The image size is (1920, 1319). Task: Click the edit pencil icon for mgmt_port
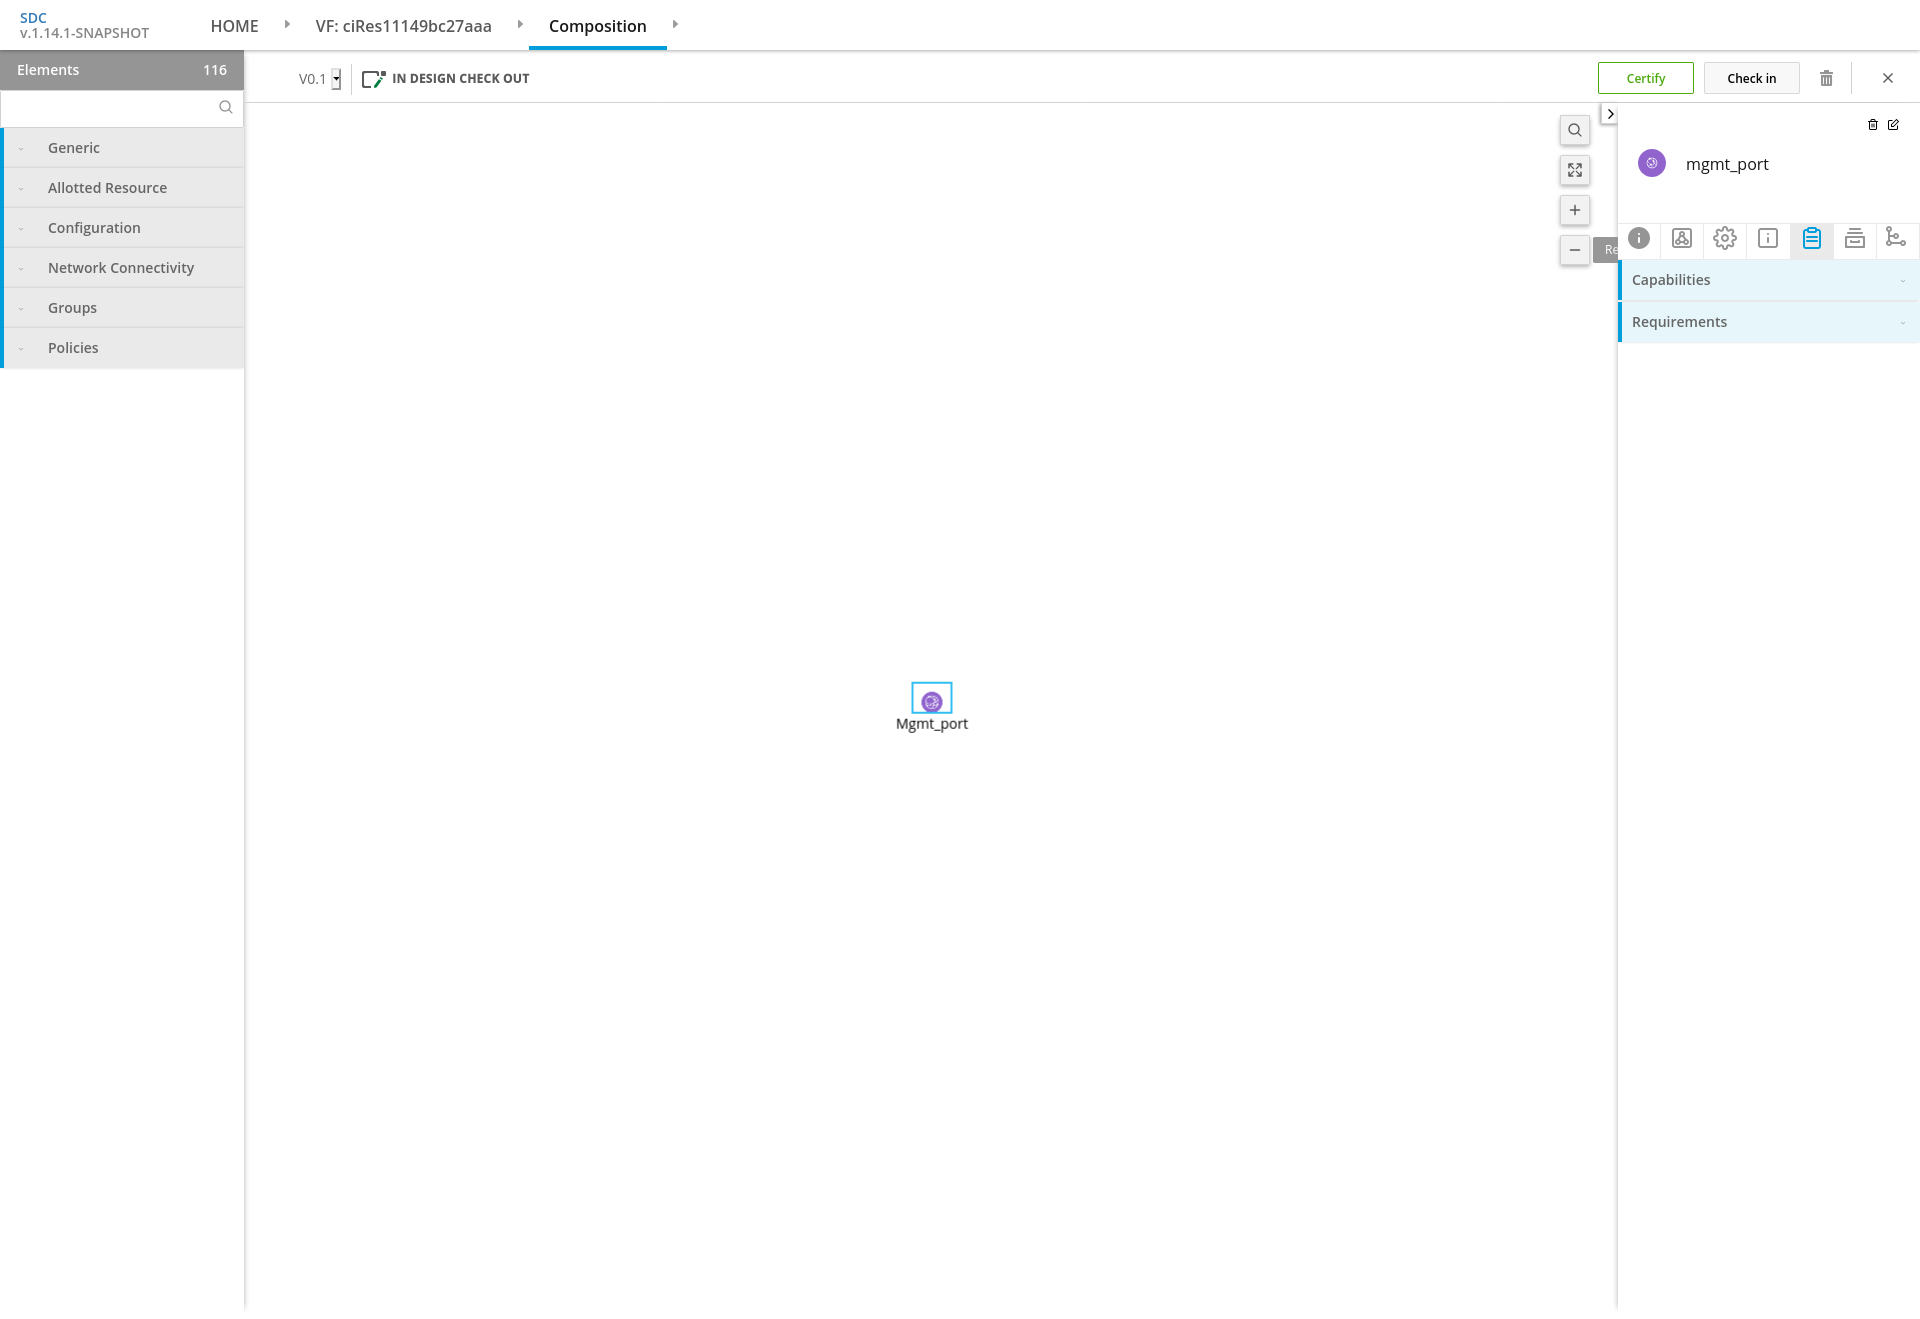(x=1893, y=125)
